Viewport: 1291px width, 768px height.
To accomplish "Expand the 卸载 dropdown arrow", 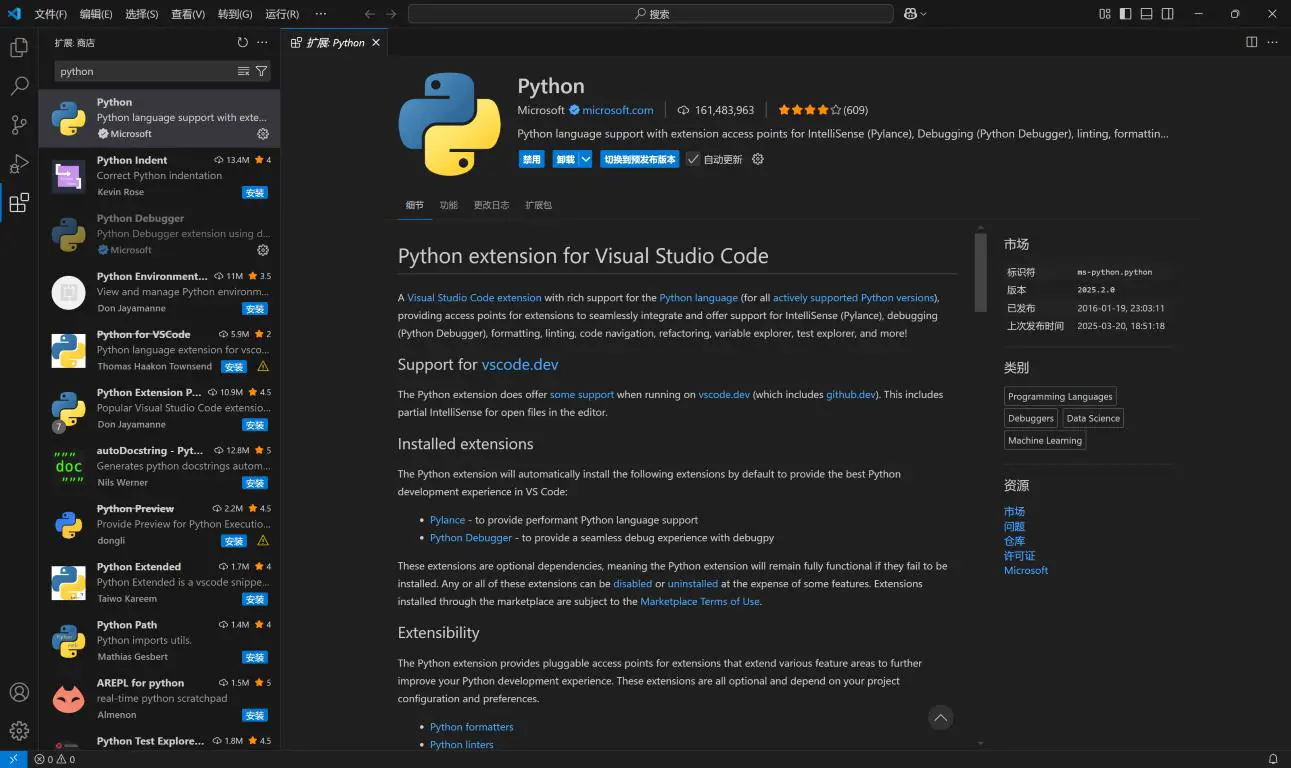I will (586, 159).
